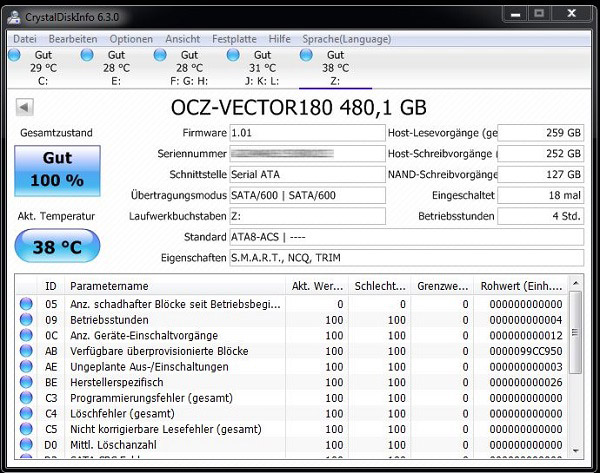The height and width of the screenshot is (473, 600).
Task: Click the attribute list scroll down arrow
Action: (576, 451)
